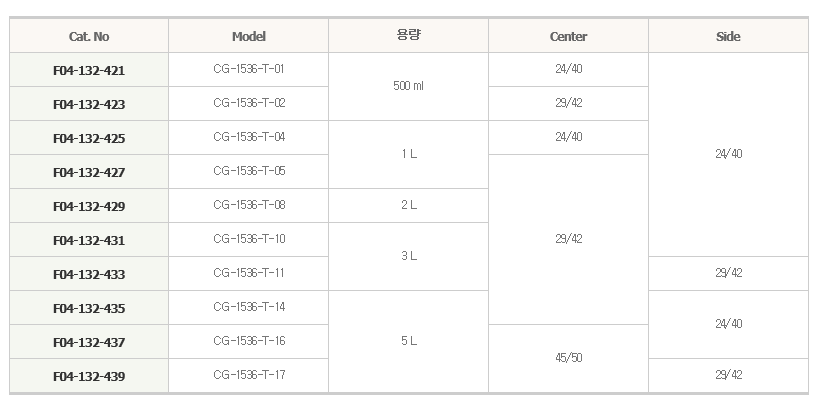Select the Side column header
The image size is (825, 410).
(x=728, y=36)
